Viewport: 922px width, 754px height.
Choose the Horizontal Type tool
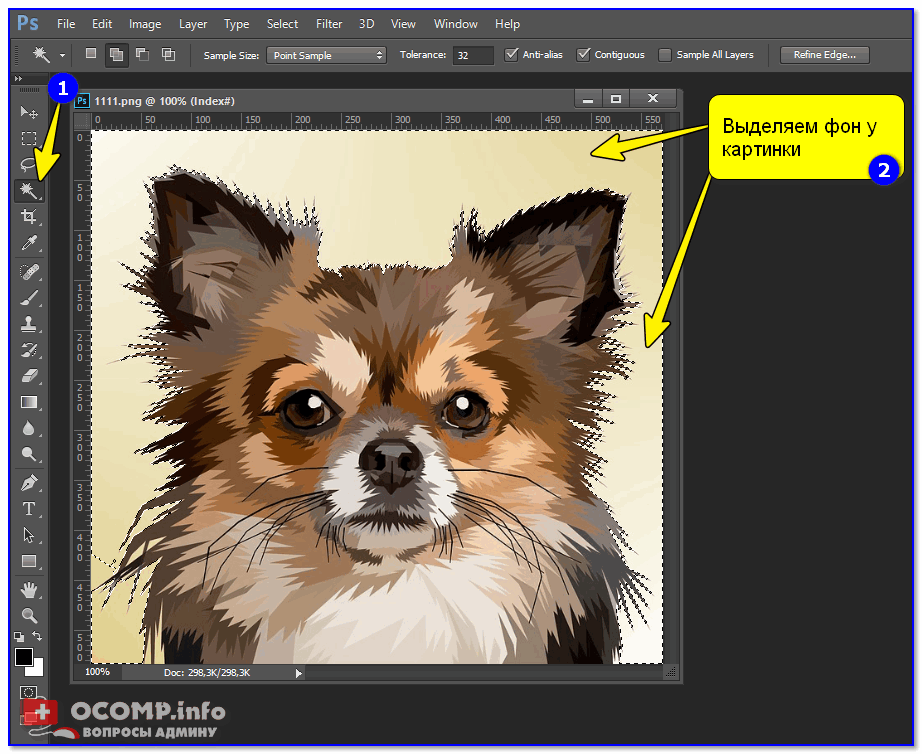click(x=29, y=509)
